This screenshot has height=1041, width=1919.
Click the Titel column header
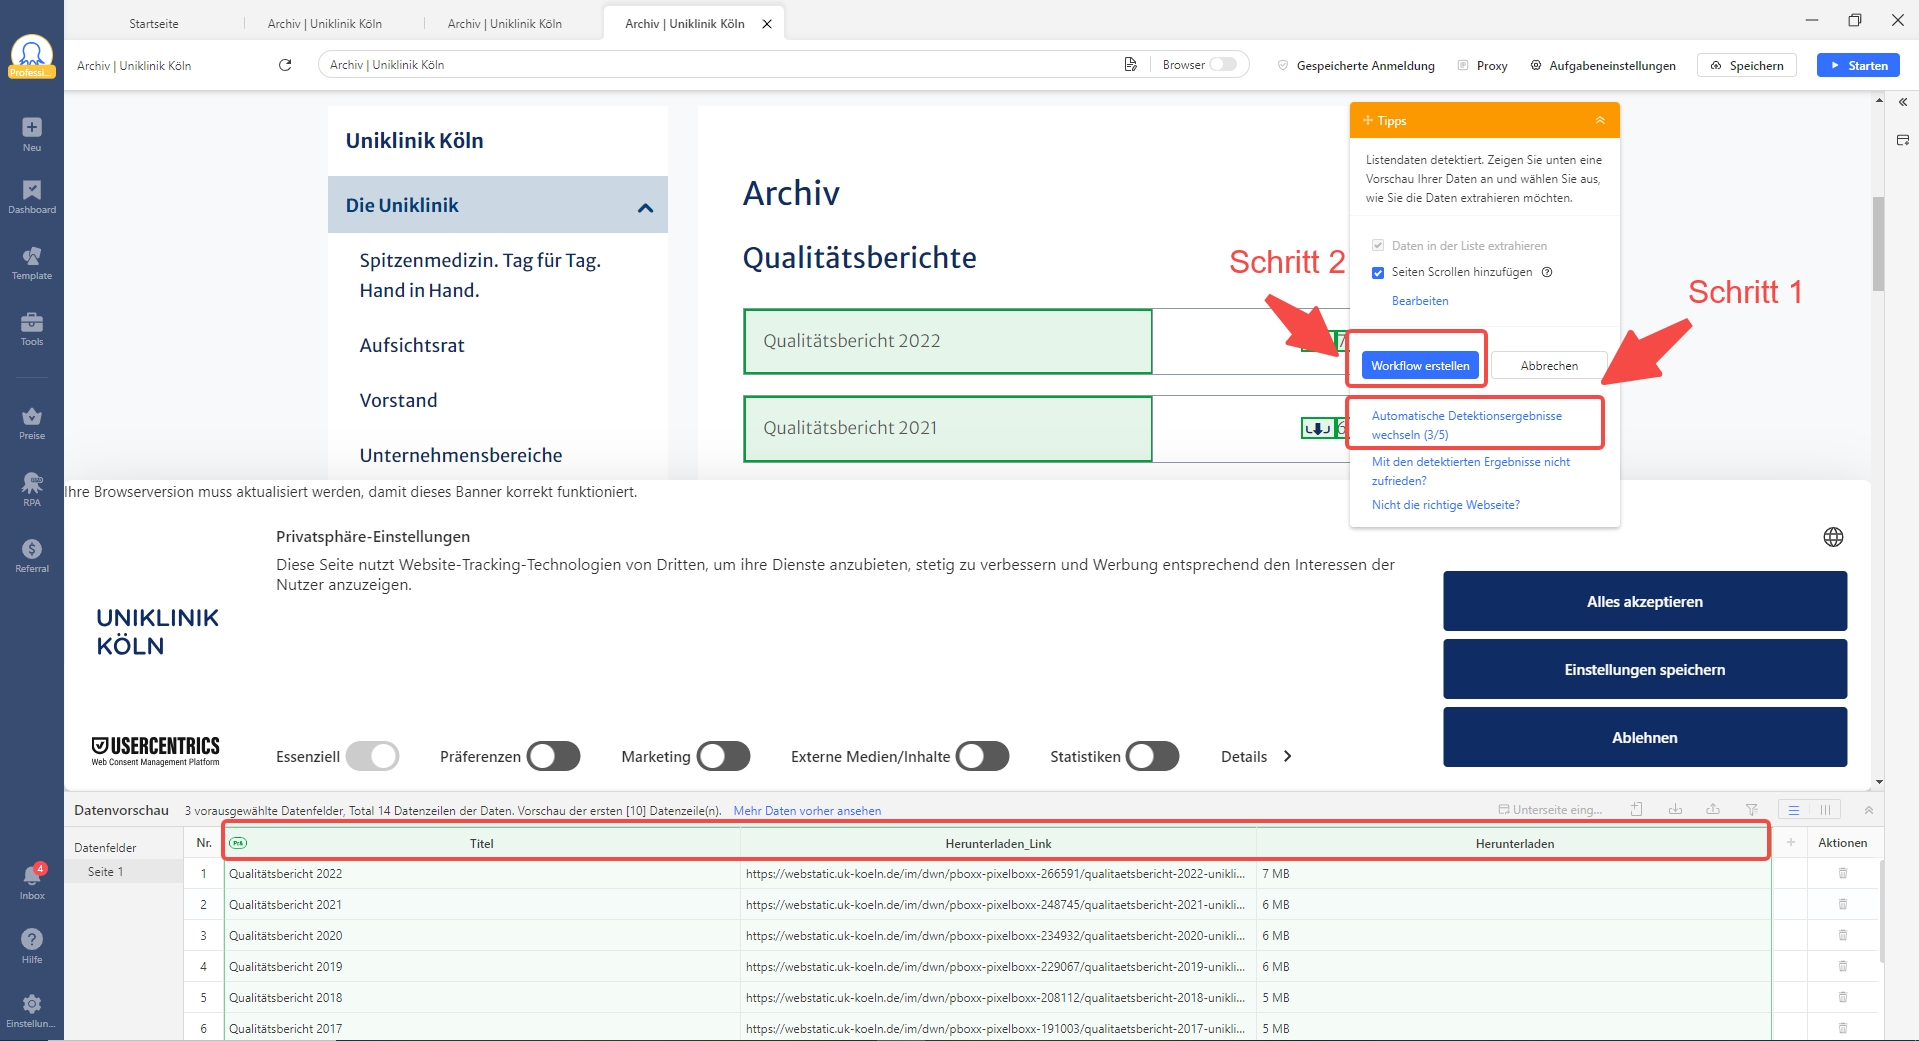tap(482, 843)
